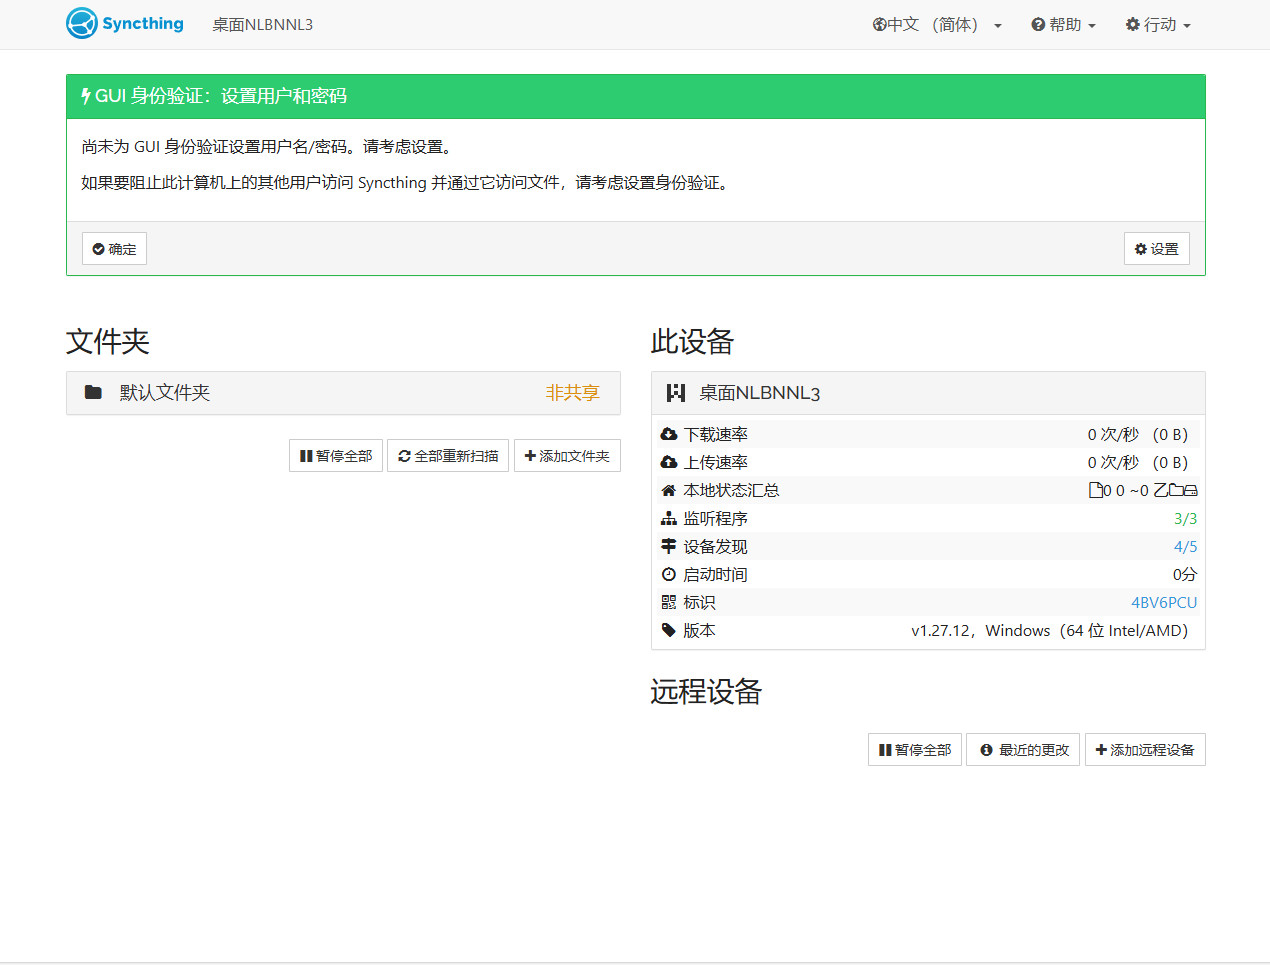
Task: Click the 设备发现 row label
Action: tap(715, 546)
